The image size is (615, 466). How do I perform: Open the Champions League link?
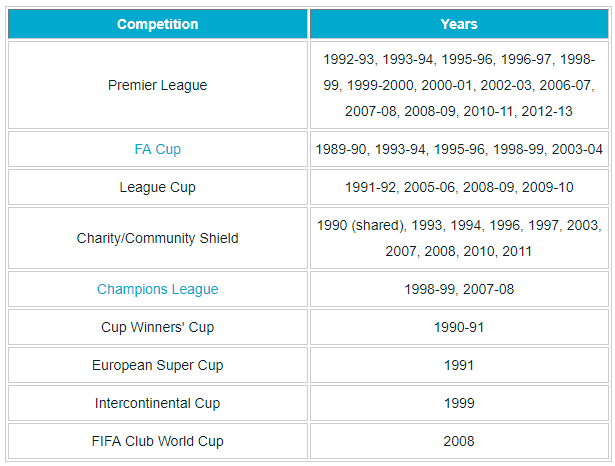tap(157, 289)
